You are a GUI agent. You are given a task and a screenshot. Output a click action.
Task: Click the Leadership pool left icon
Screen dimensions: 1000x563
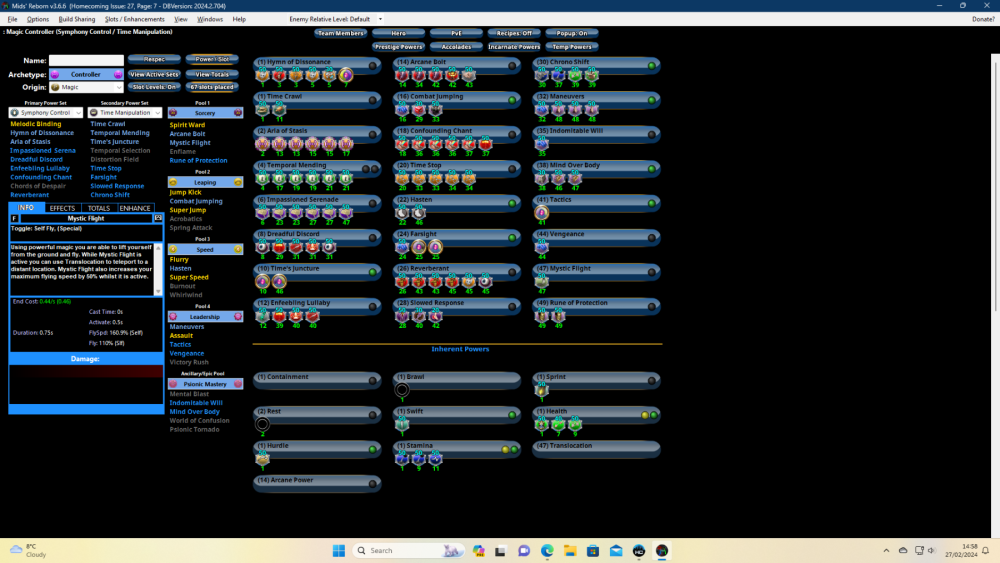[173, 317]
